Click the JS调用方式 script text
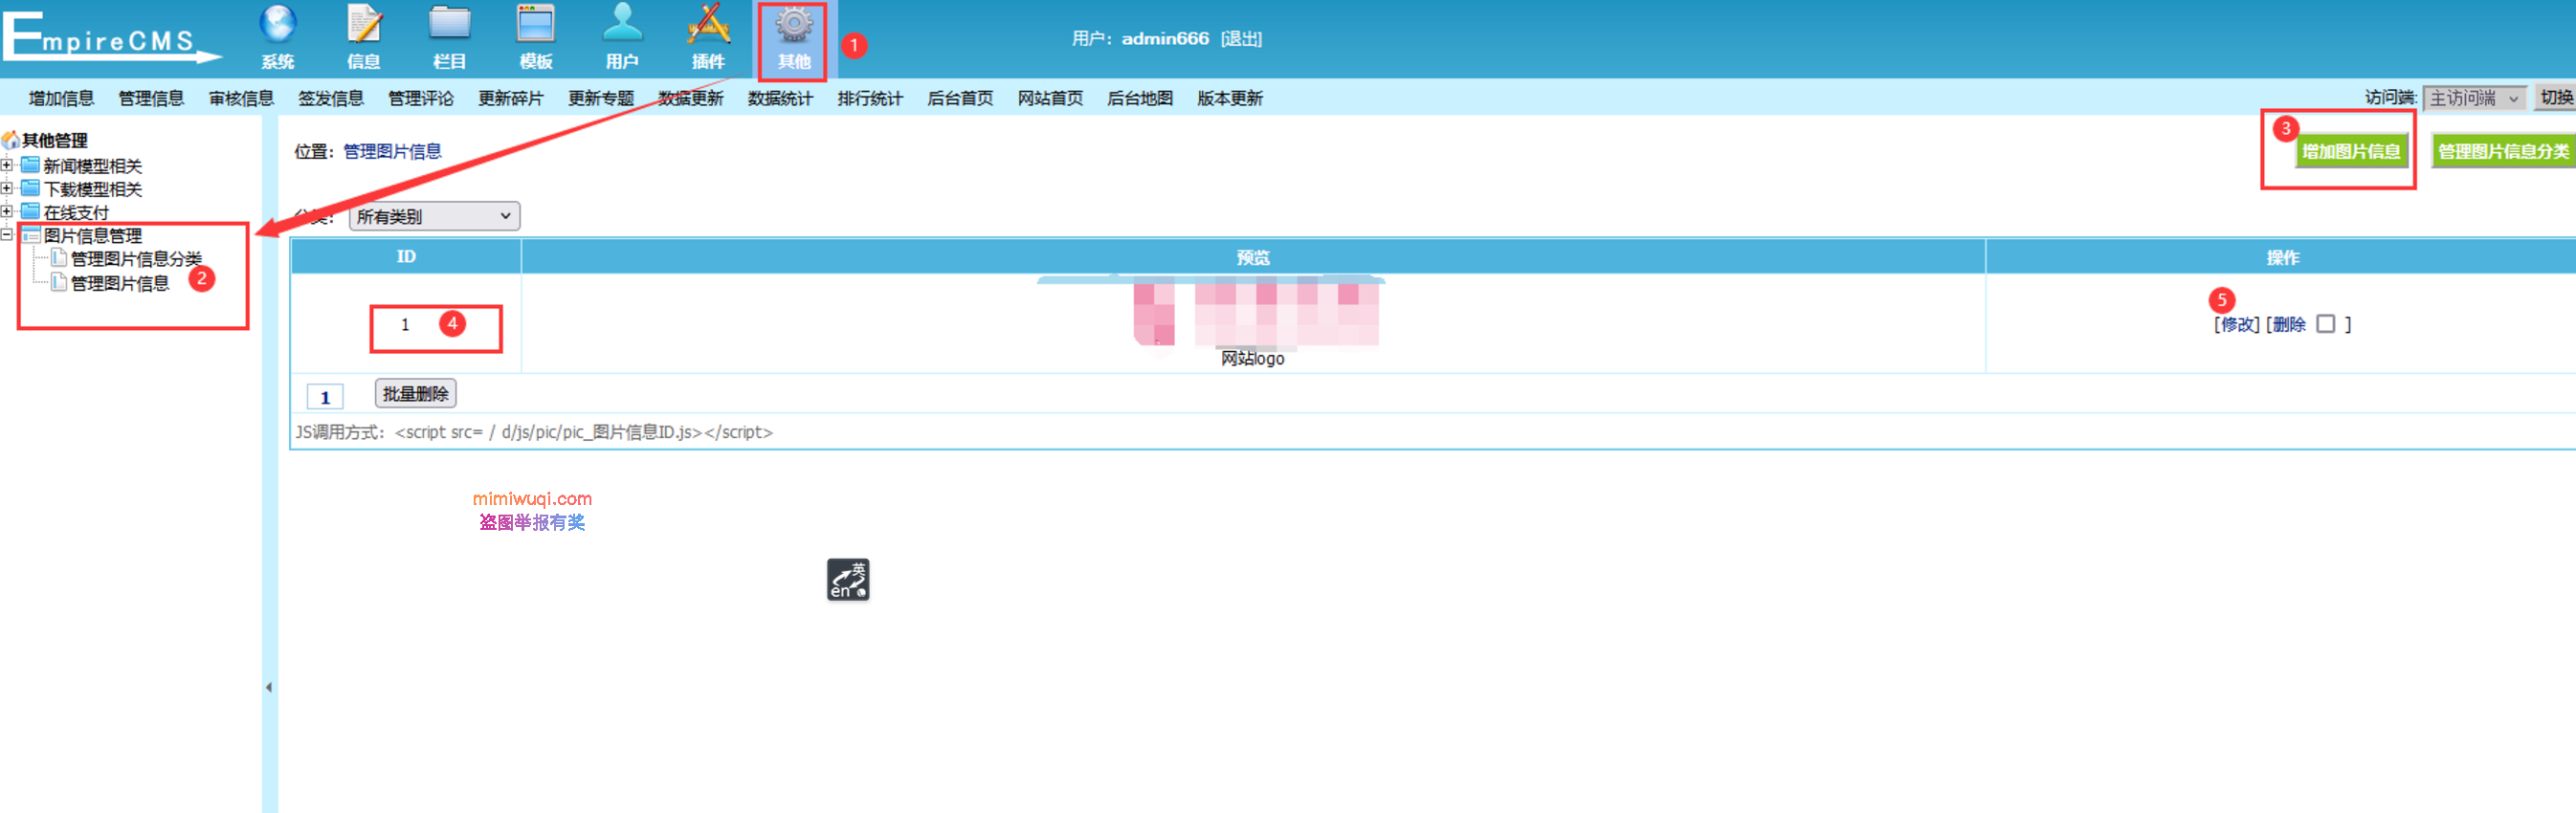This screenshot has height=813, width=2576. (x=534, y=432)
